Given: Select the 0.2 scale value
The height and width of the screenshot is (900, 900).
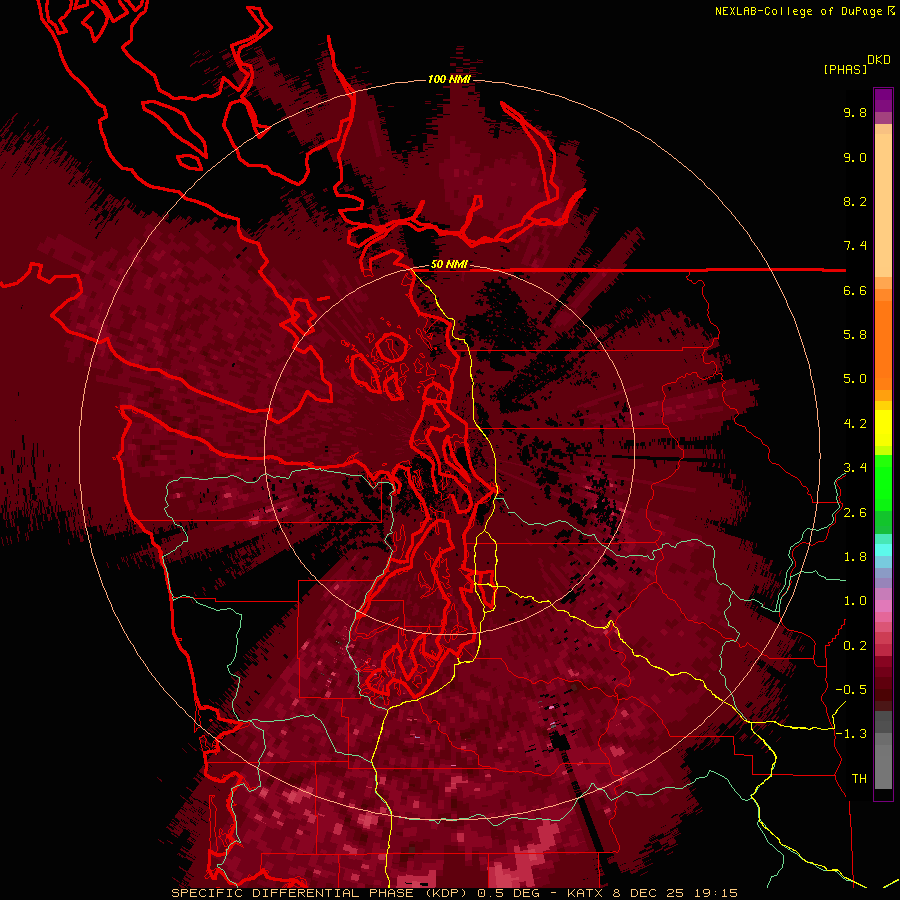Looking at the screenshot, I should 855,646.
